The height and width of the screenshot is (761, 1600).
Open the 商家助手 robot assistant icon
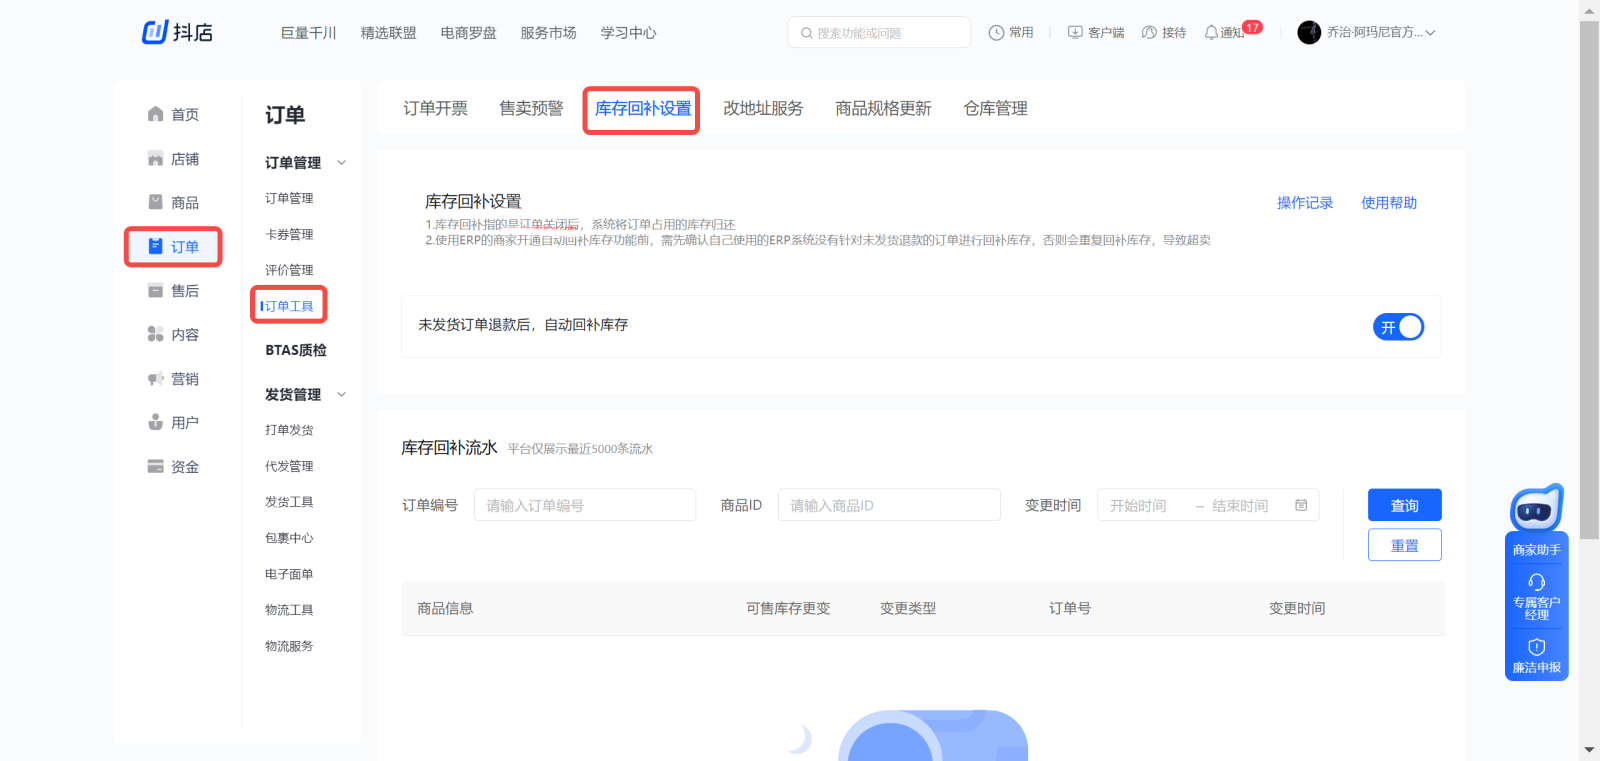1536,510
